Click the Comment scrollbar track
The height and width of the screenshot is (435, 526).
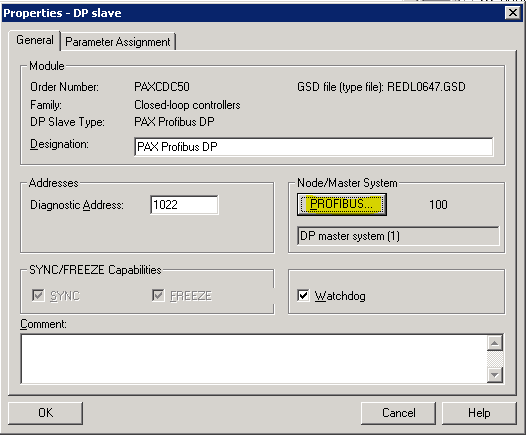(495, 359)
